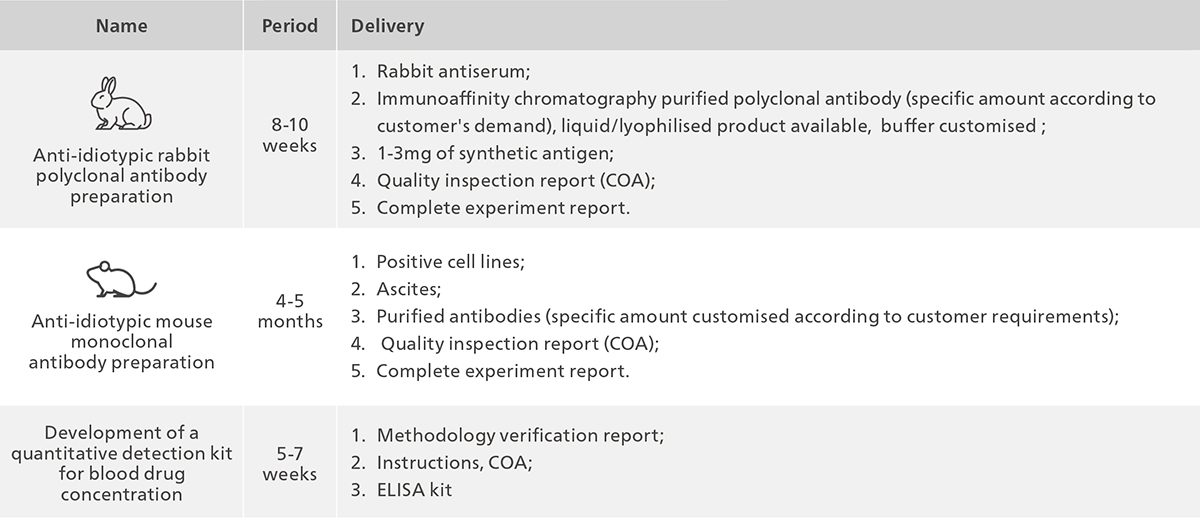1200x518 pixels.
Task: Click the rabbit icon
Action: pyautogui.click(x=121, y=104)
